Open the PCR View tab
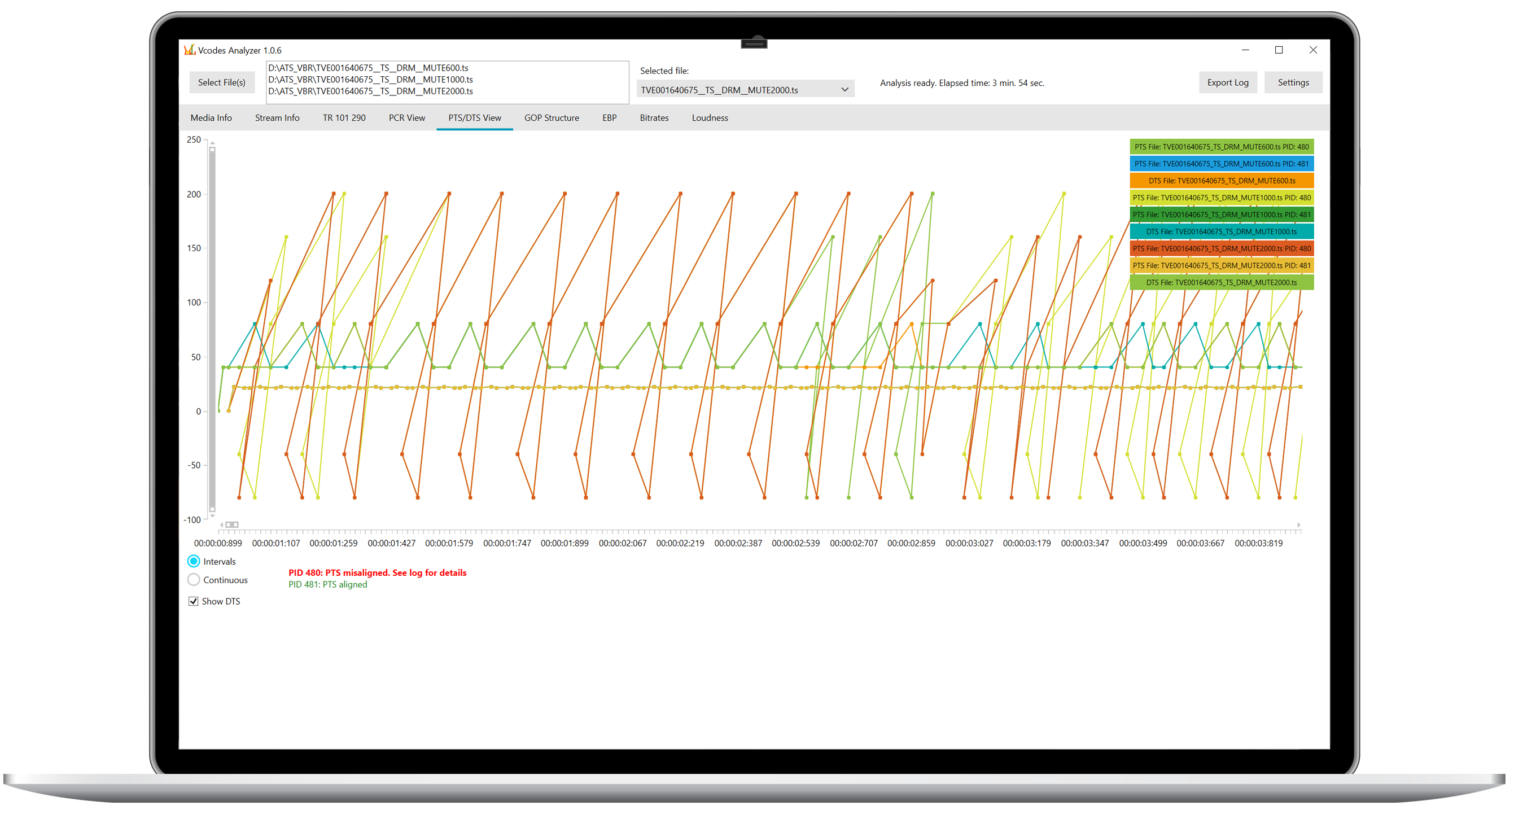This screenshot has height=814, width=1536. [x=407, y=117]
